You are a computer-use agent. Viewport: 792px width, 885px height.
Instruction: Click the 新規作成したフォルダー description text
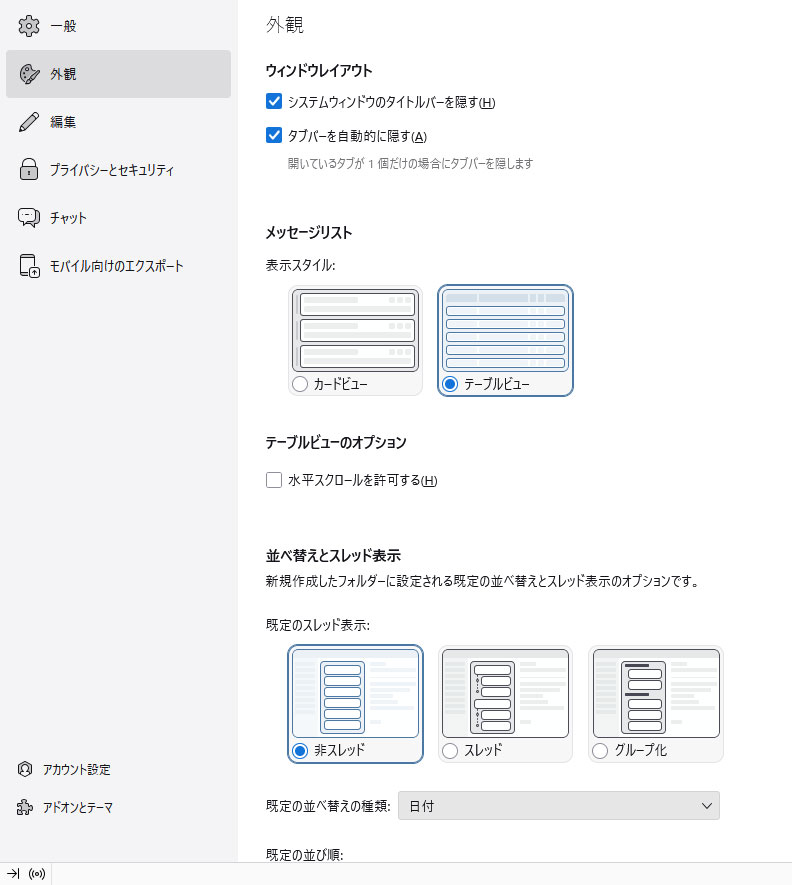click(x=483, y=581)
